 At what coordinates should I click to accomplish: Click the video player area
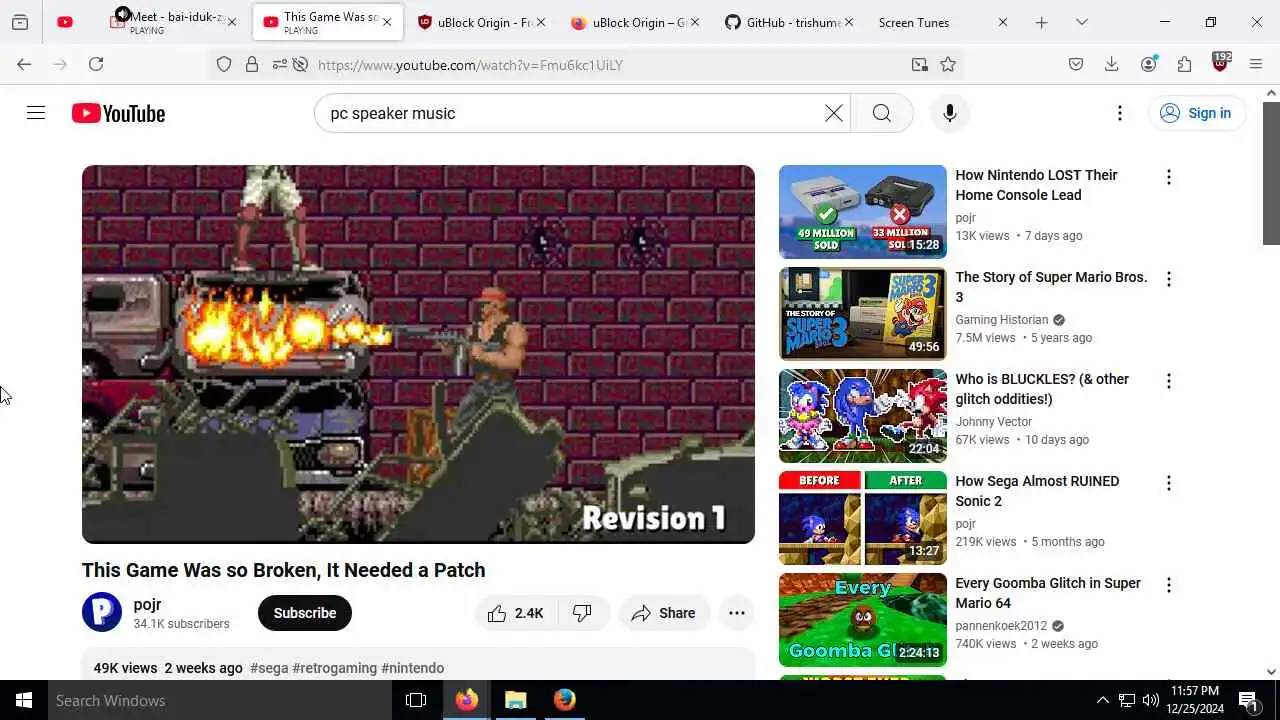click(x=418, y=354)
